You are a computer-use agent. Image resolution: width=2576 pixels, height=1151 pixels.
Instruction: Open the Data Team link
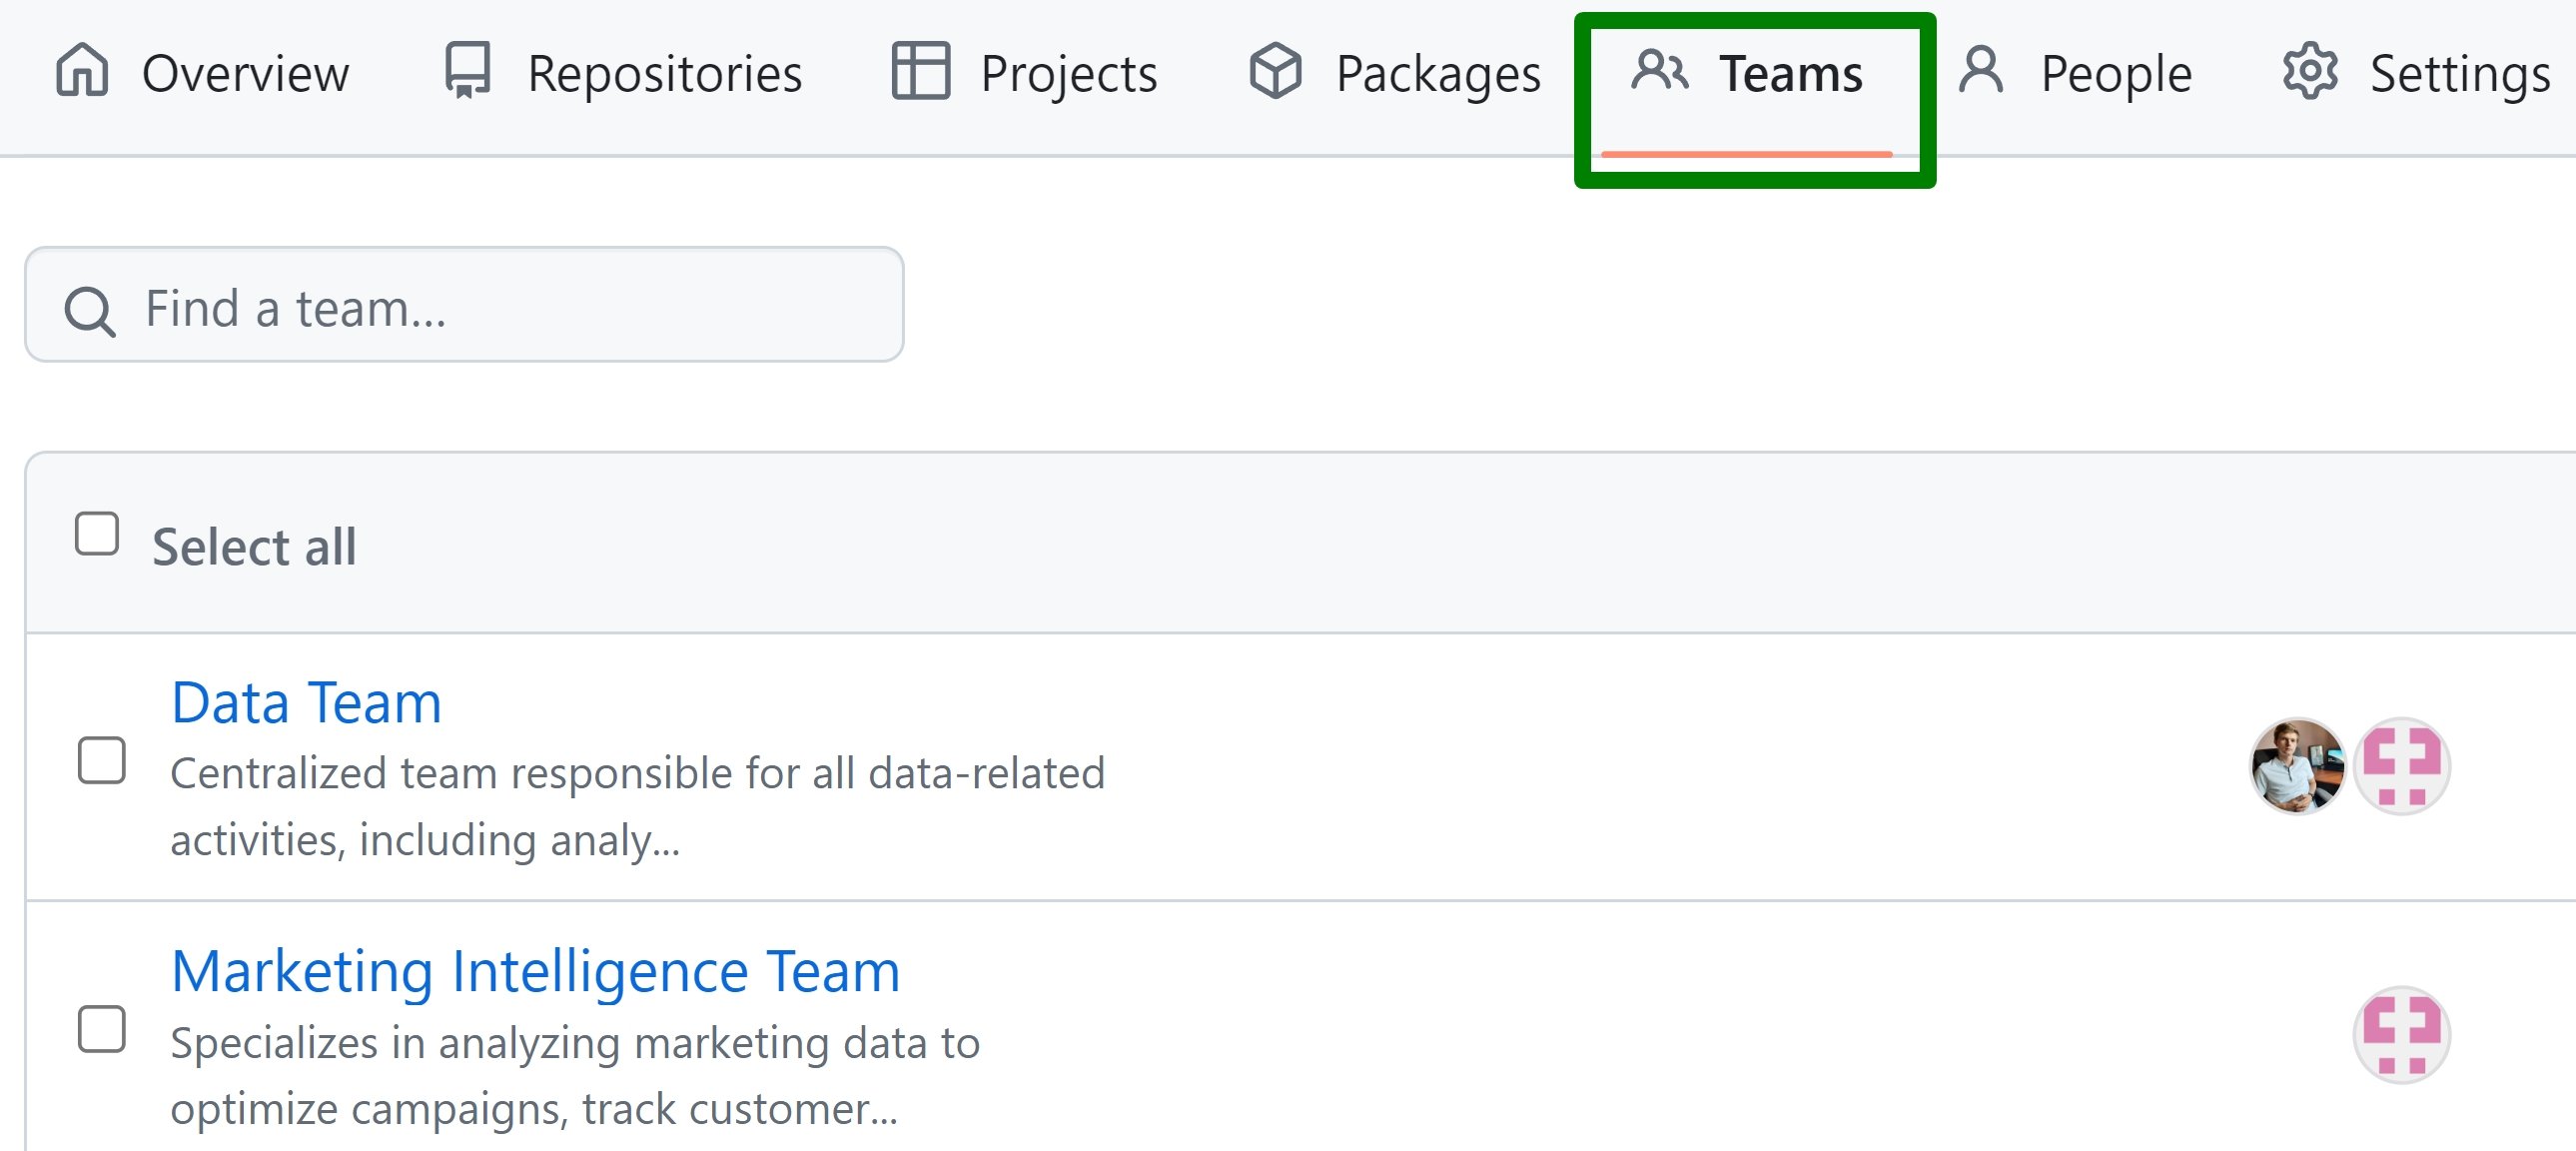(306, 702)
